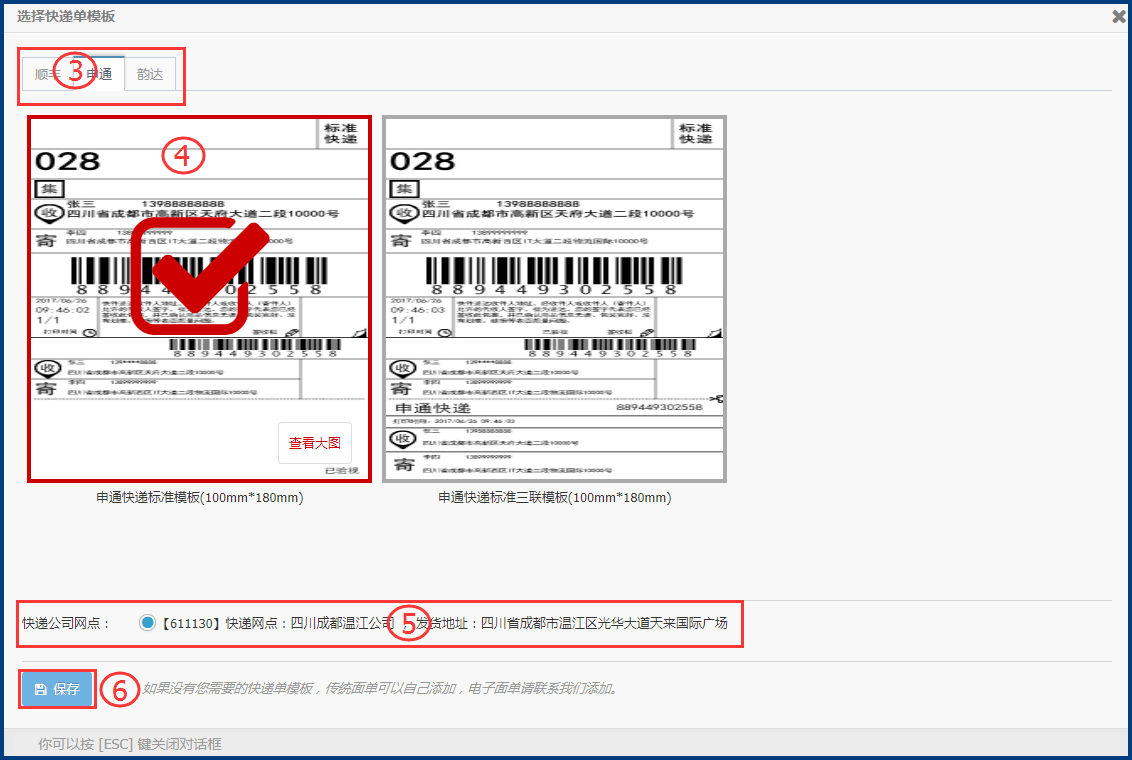
Task: Select the 【611130】 courier outlet radio button
Action: (x=147, y=622)
